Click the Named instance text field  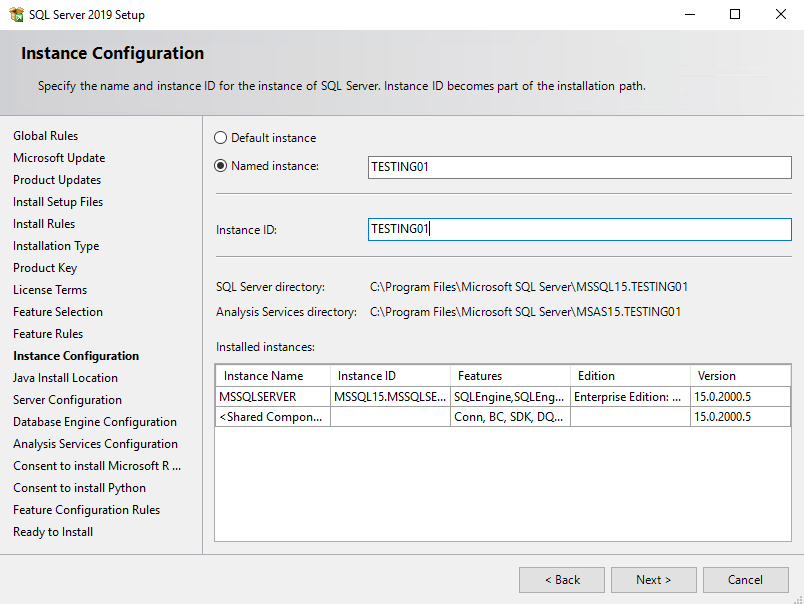579,167
